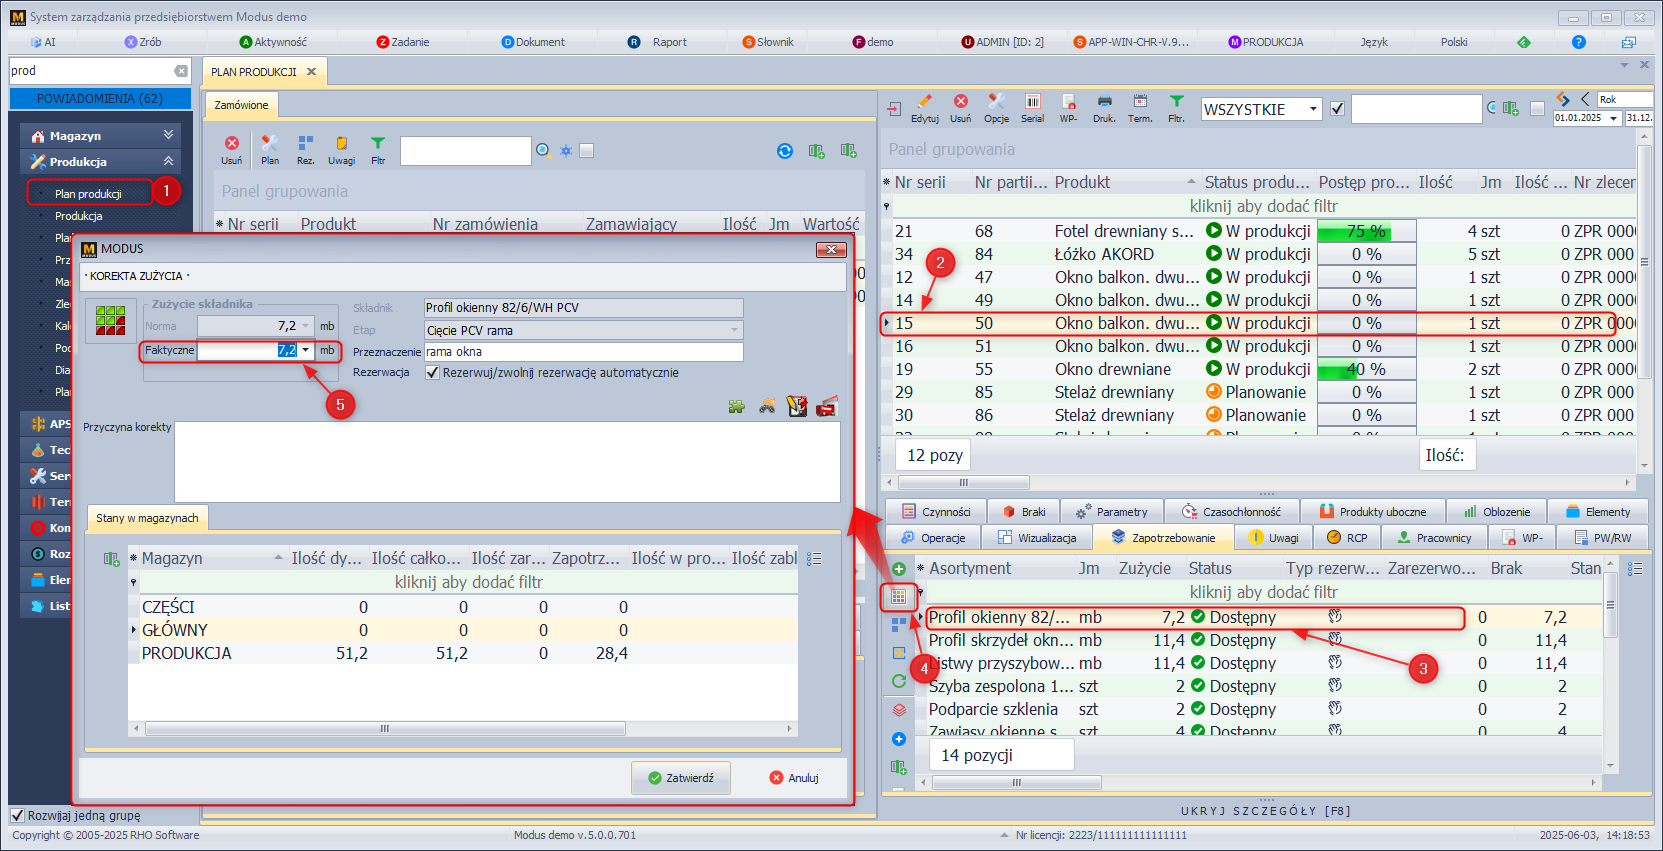This screenshot has height=851, width=1663.
Task: Open the WSZYSTKIE status dropdown
Action: (1313, 109)
